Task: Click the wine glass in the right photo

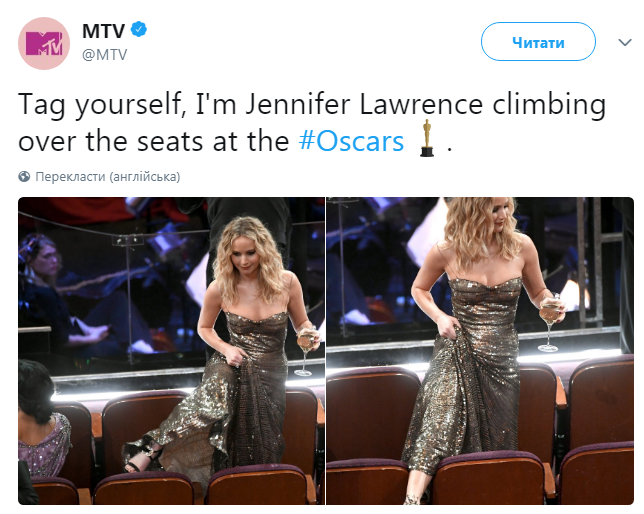Action: coord(550,323)
